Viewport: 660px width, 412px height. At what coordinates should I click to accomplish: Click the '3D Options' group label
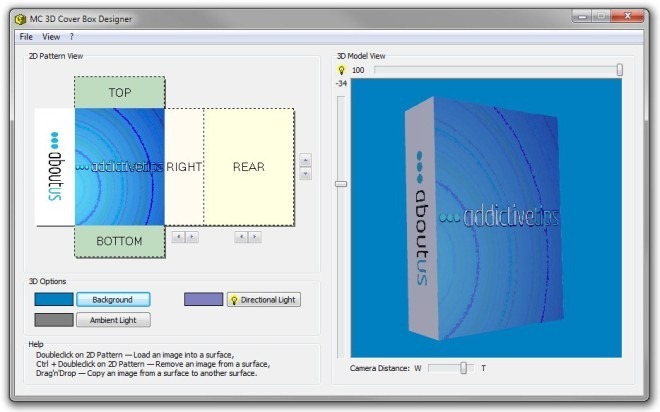coord(47,281)
